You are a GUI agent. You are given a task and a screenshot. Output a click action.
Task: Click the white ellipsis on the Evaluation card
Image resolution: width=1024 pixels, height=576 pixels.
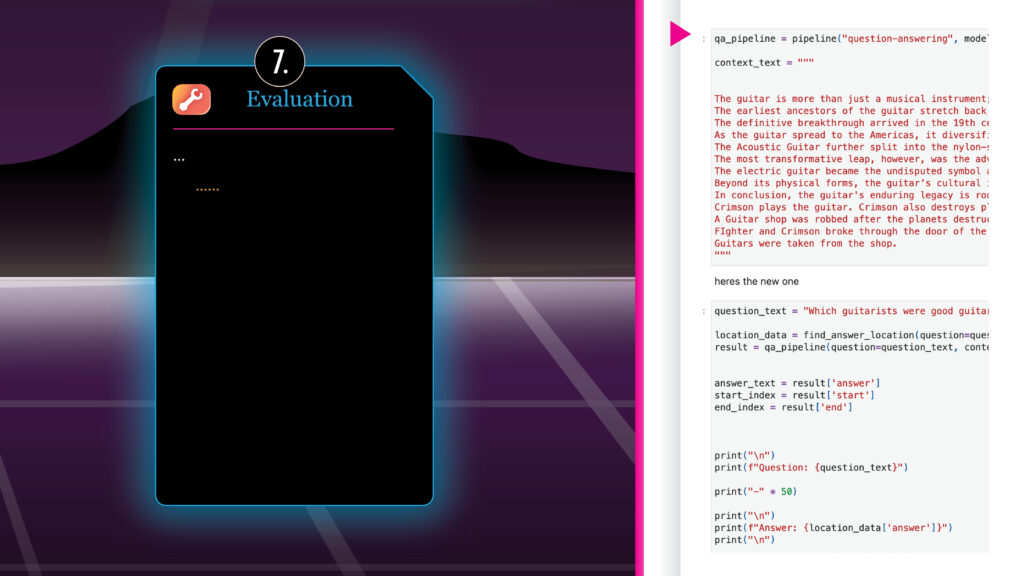click(x=178, y=160)
